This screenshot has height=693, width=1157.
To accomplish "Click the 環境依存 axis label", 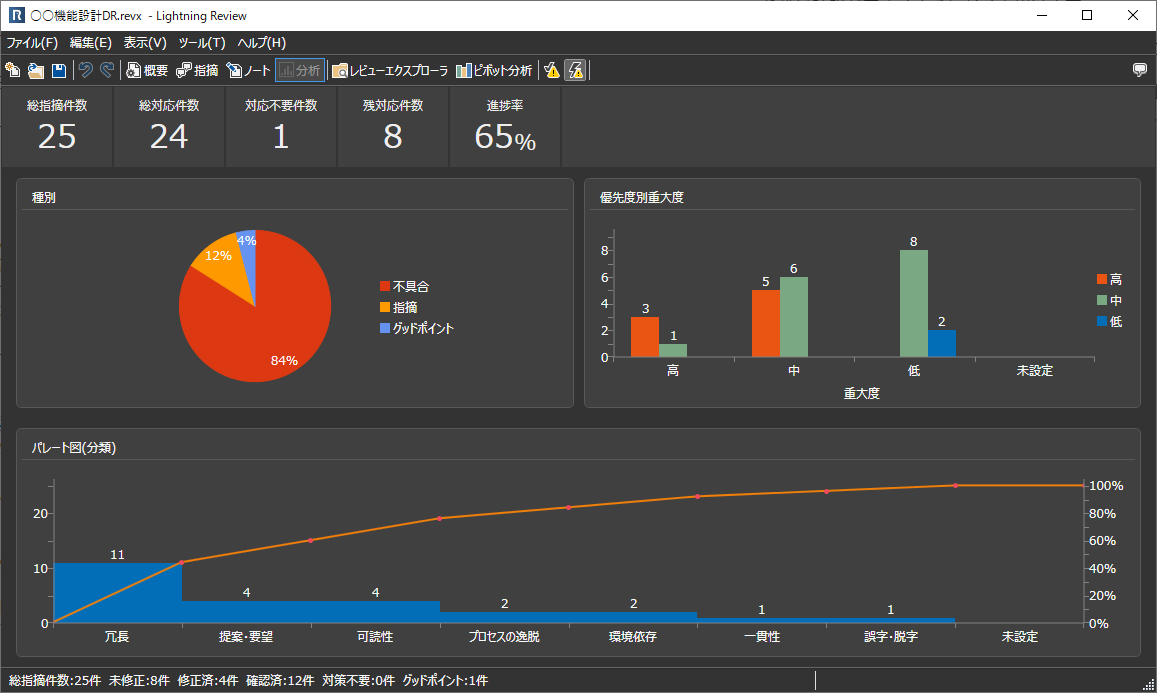I will pos(632,636).
